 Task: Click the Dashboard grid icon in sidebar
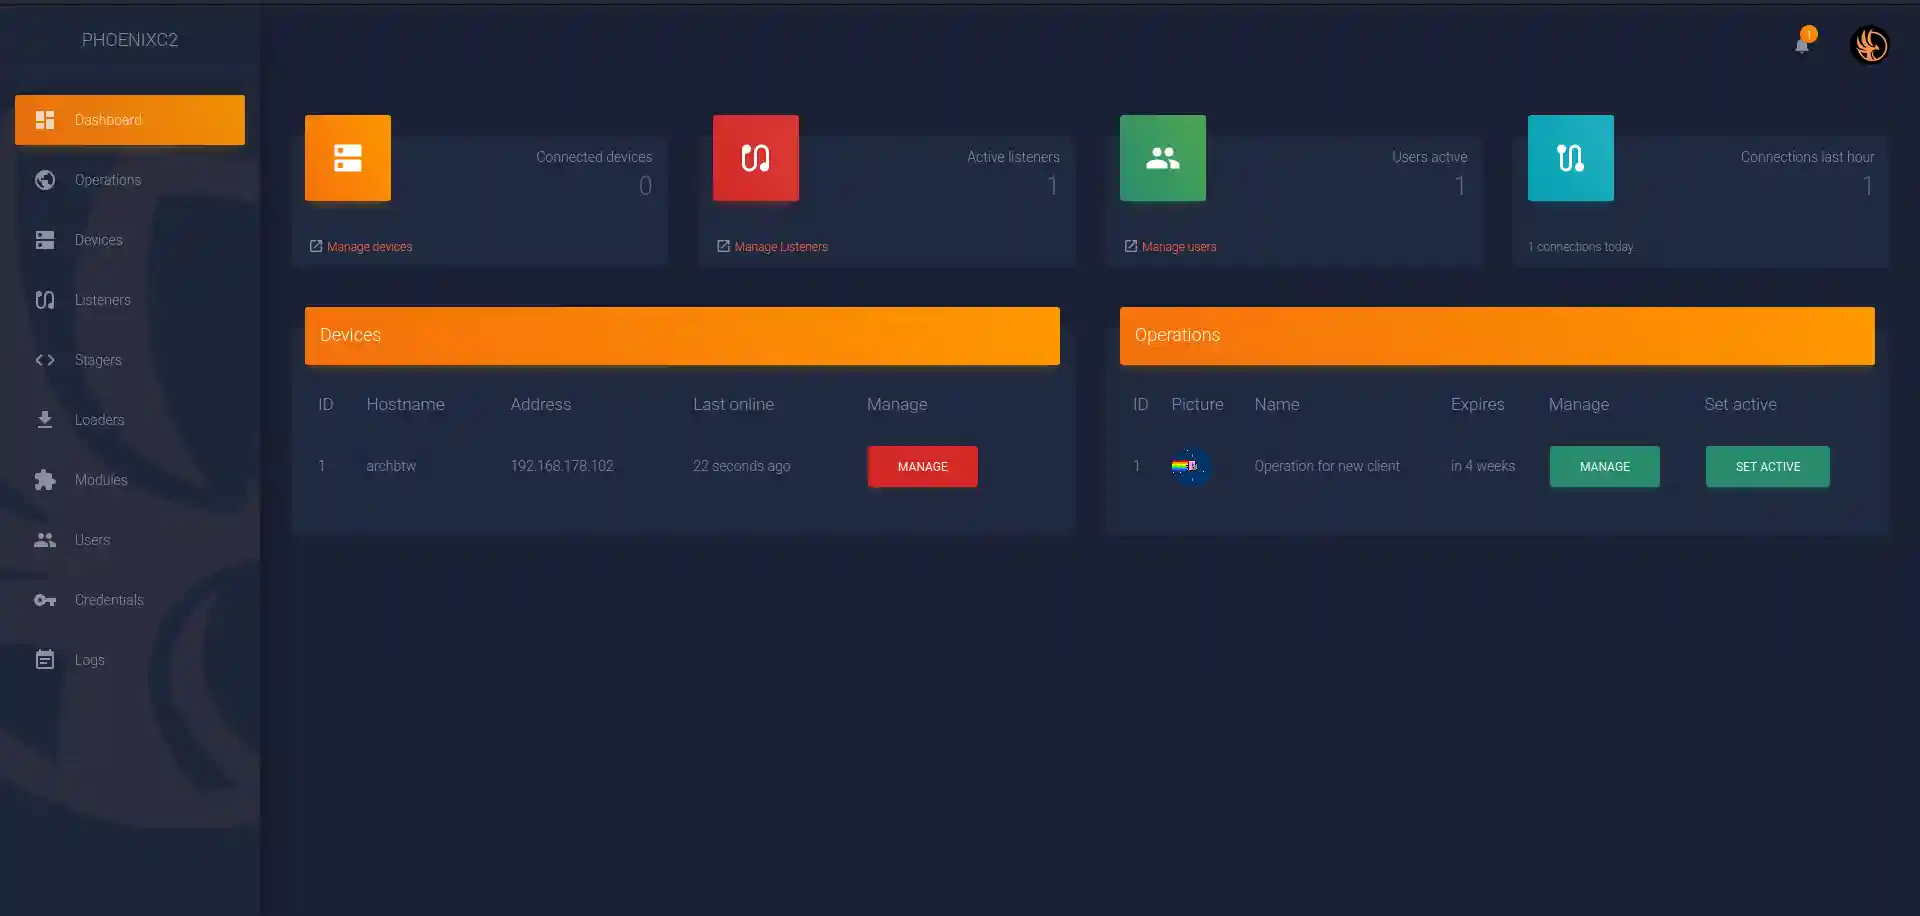tap(45, 120)
